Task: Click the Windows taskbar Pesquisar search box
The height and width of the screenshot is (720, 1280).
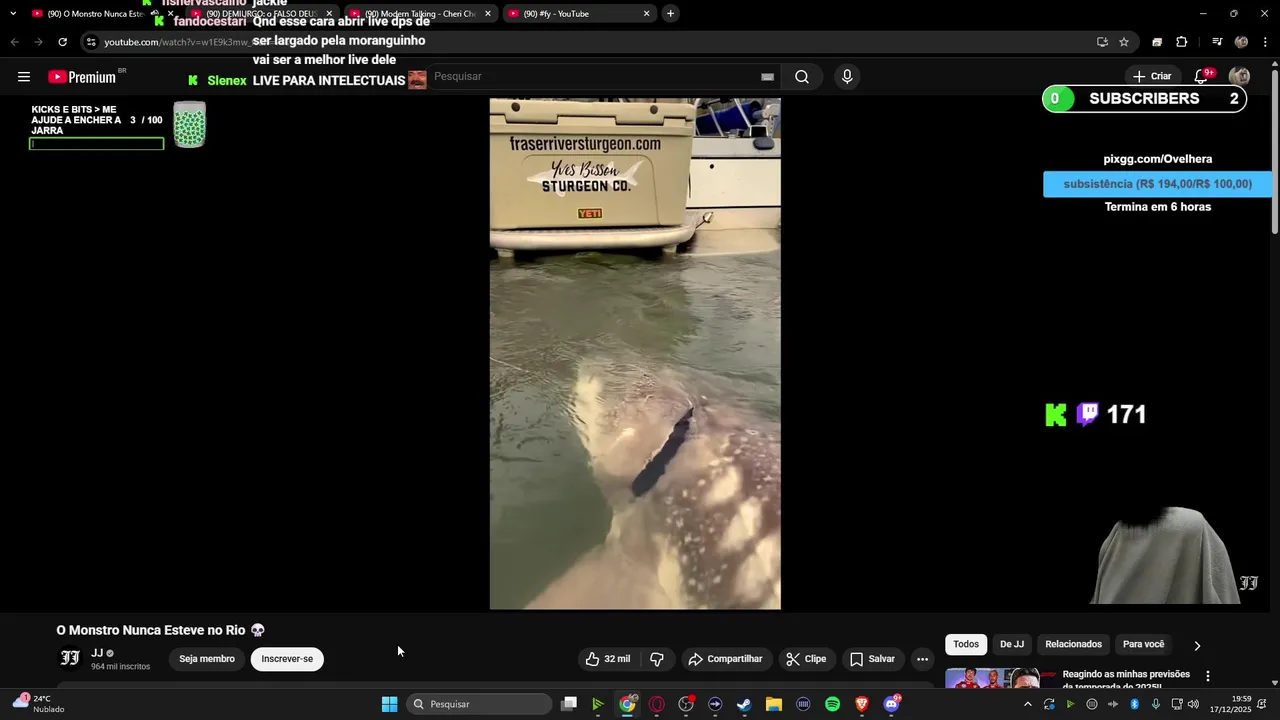Action: (x=480, y=704)
